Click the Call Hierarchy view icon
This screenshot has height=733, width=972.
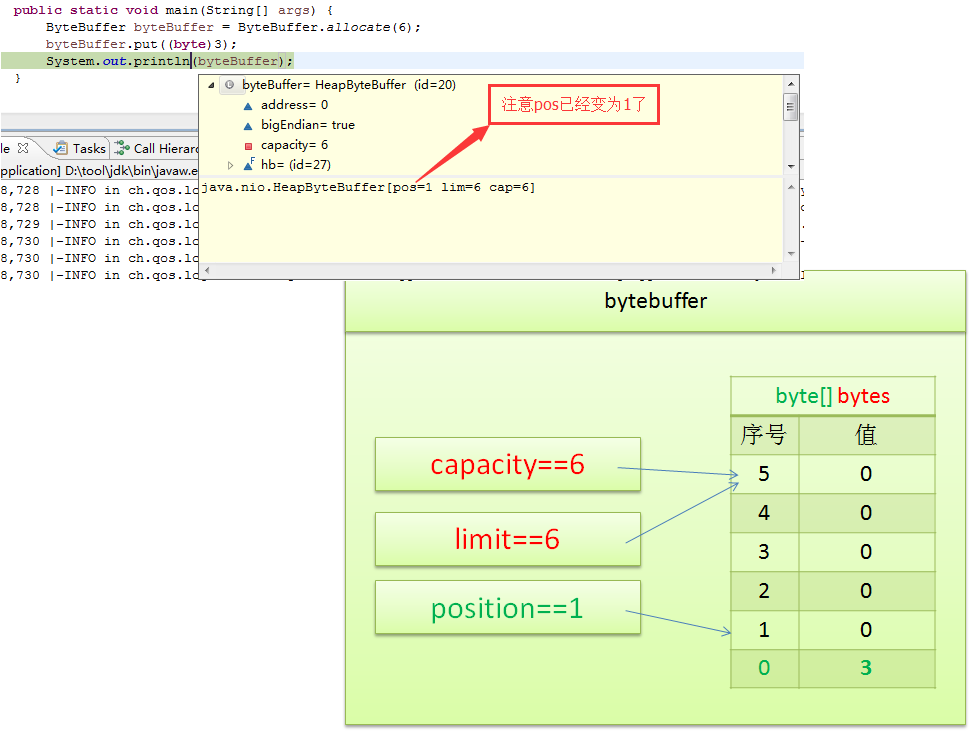[x=122, y=148]
